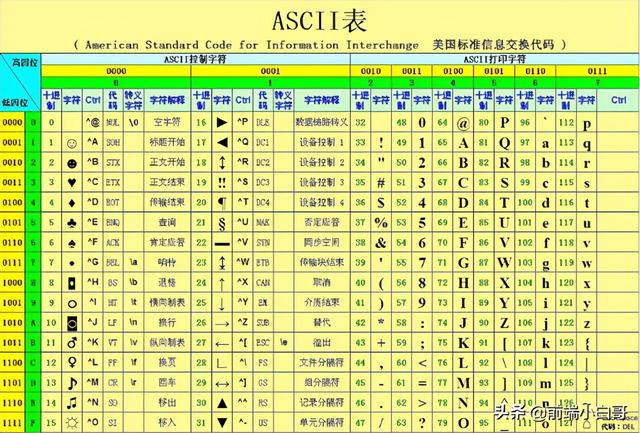The height and width of the screenshot is (433, 640).
Task: Click the heart symbol for decimal 3
Action: [x=72, y=182]
